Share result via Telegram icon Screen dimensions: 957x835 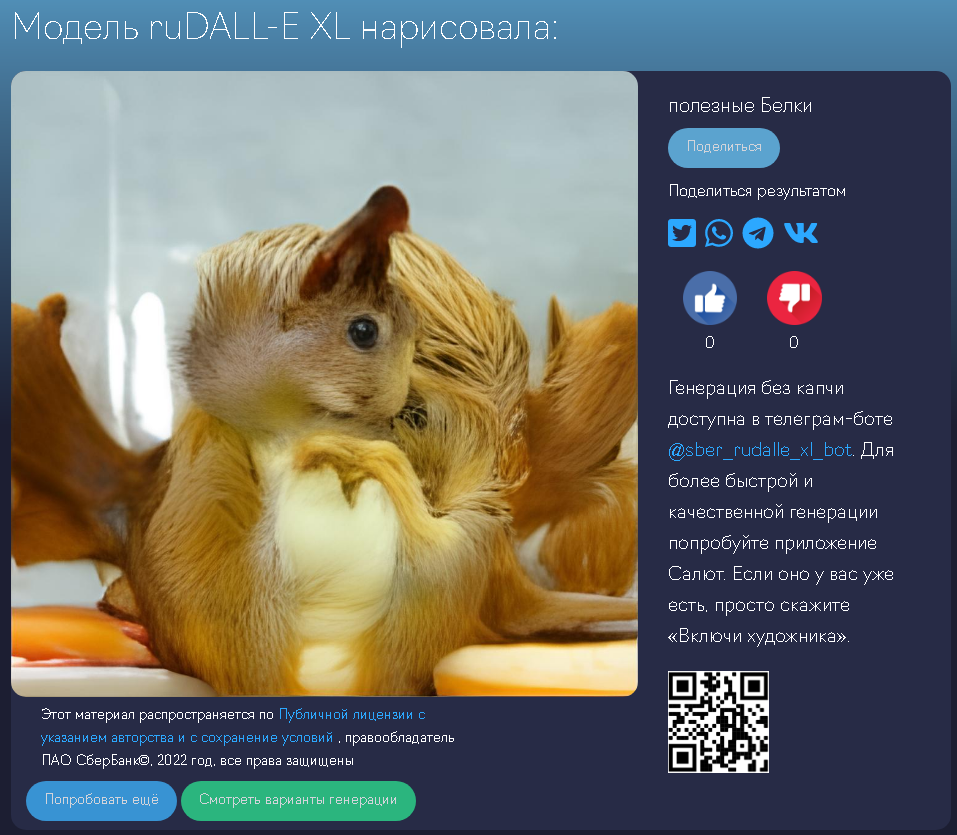pos(757,233)
